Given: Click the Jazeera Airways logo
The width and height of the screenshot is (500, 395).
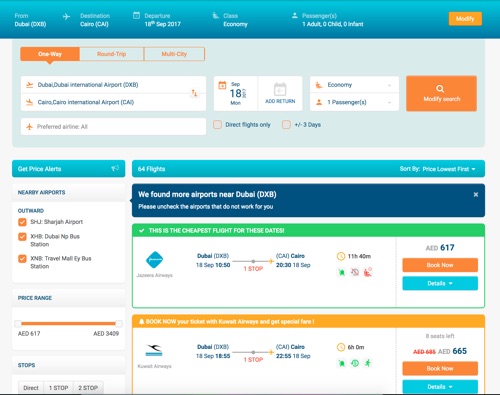Looking at the screenshot, I should pos(154,260).
